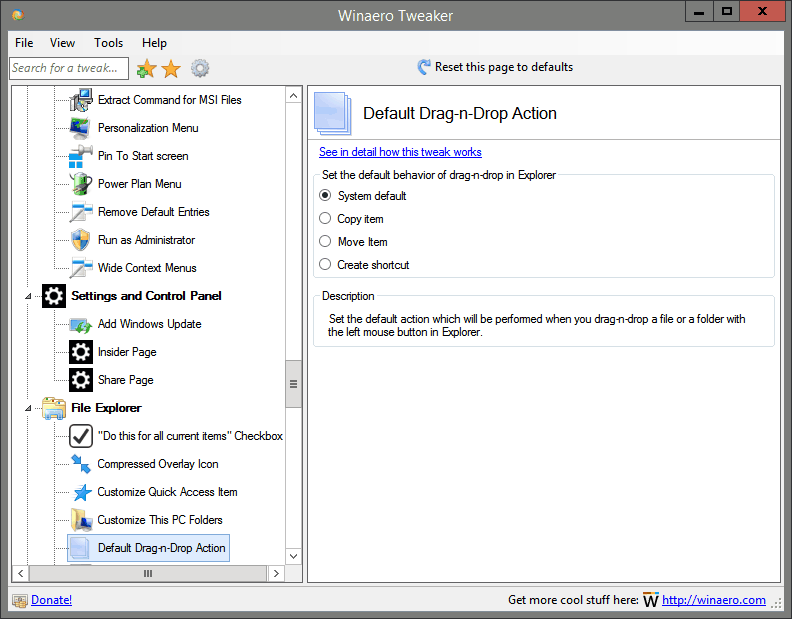The height and width of the screenshot is (619, 792).
Task: Click the Settings and Control Panel gear icon
Action: (x=54, y=296)
